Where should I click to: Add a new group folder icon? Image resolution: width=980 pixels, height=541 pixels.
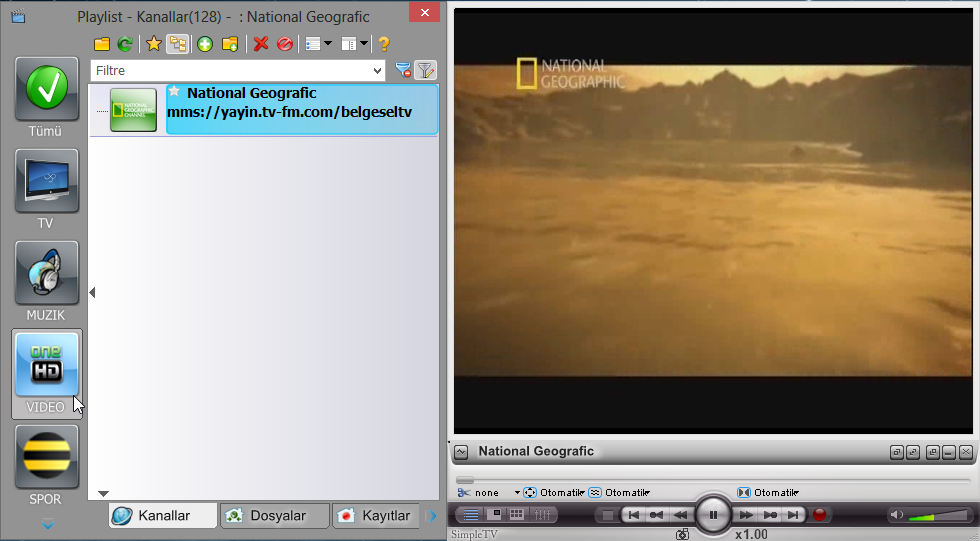229,44
